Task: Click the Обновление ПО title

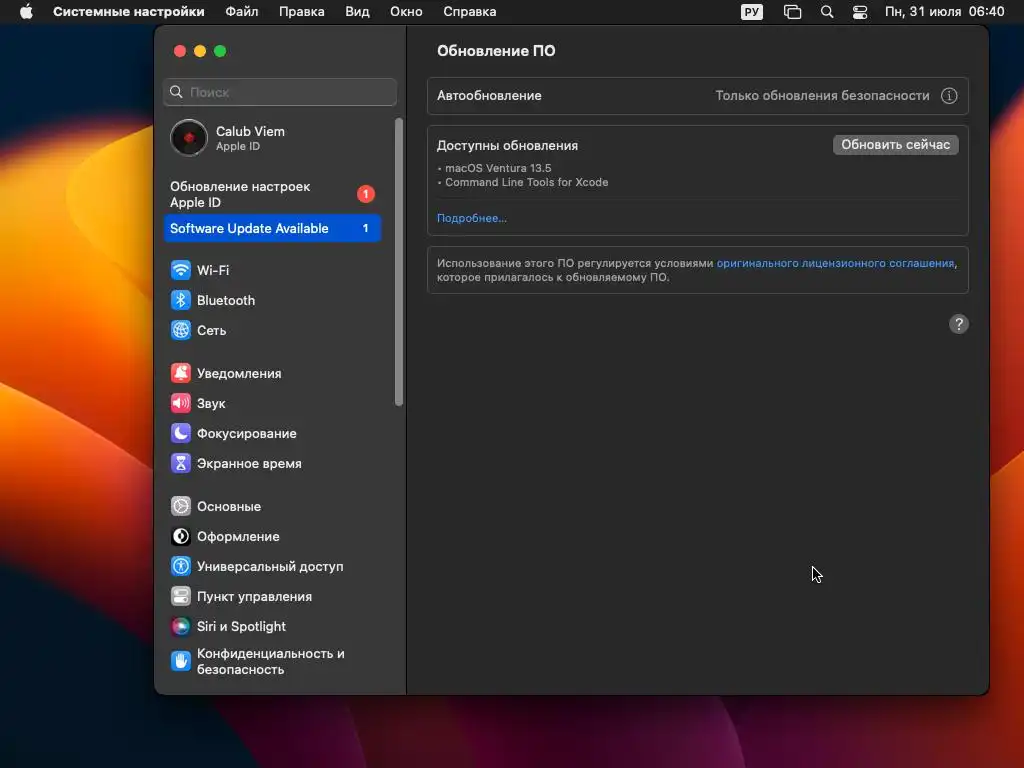Action: [496, 51]
